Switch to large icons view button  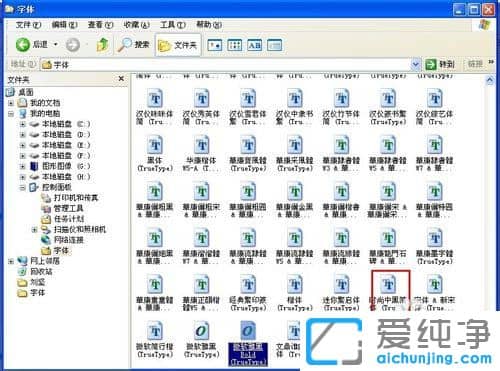point(214,45)
